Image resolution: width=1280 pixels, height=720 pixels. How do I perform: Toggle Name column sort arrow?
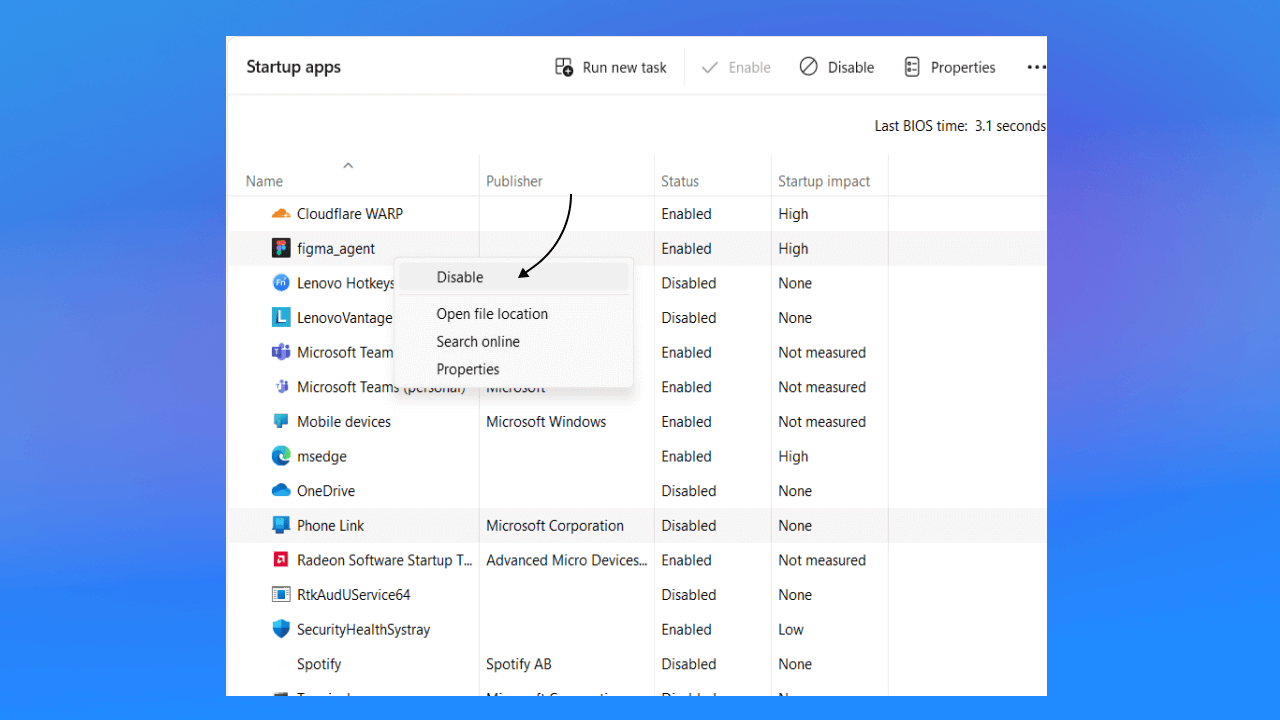pos(348,165)
